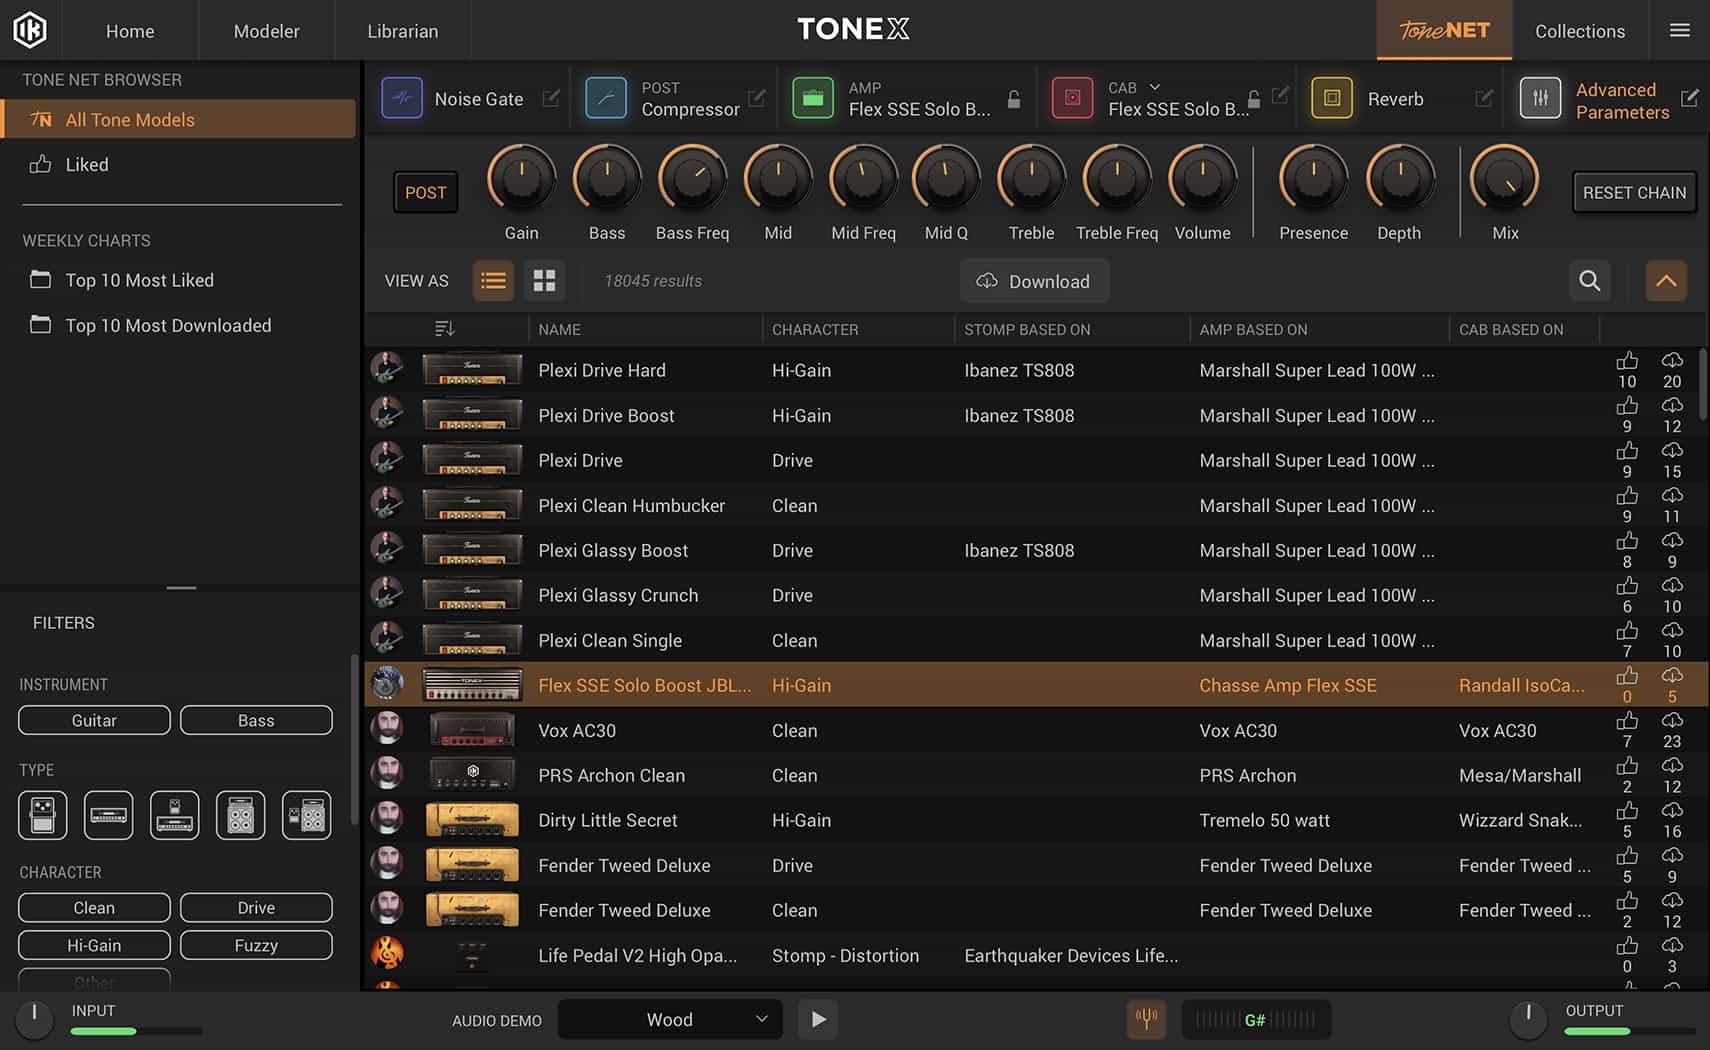Viewport: 1710px width, 1050px height.
Task: Toggle the AMP module icon
Action: (813, 98)
